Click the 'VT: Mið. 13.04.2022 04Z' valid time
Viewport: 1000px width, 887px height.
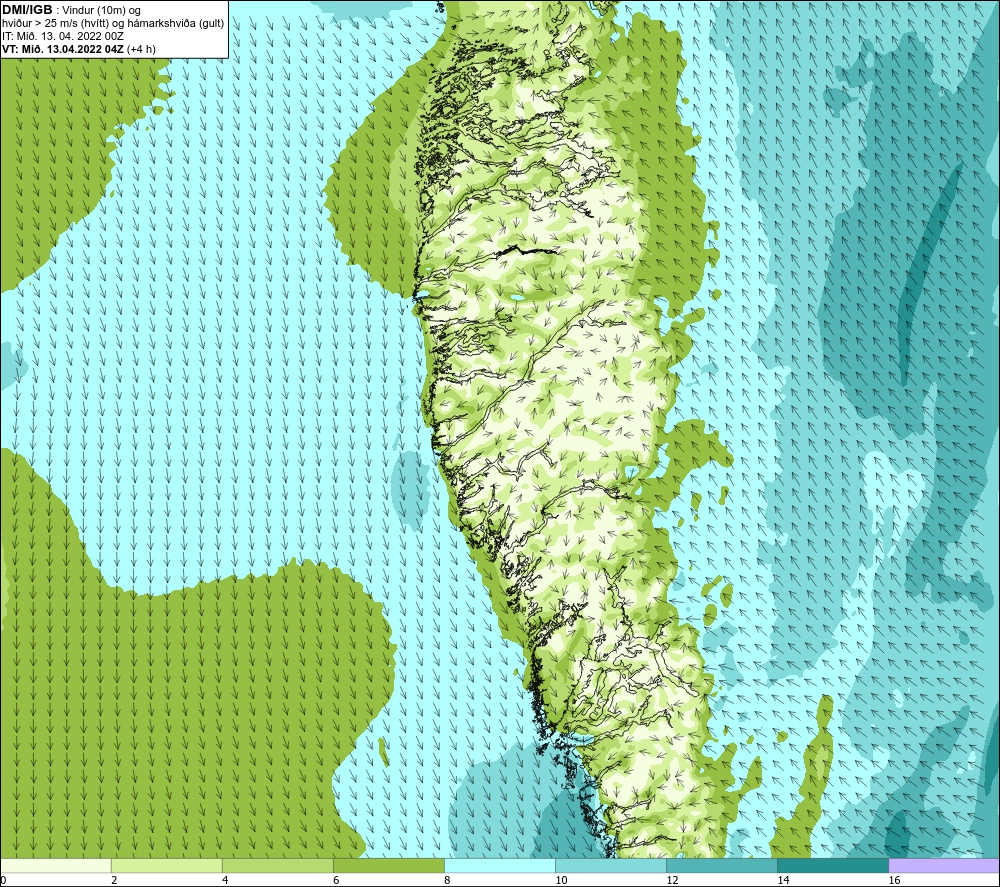point(63,49)
